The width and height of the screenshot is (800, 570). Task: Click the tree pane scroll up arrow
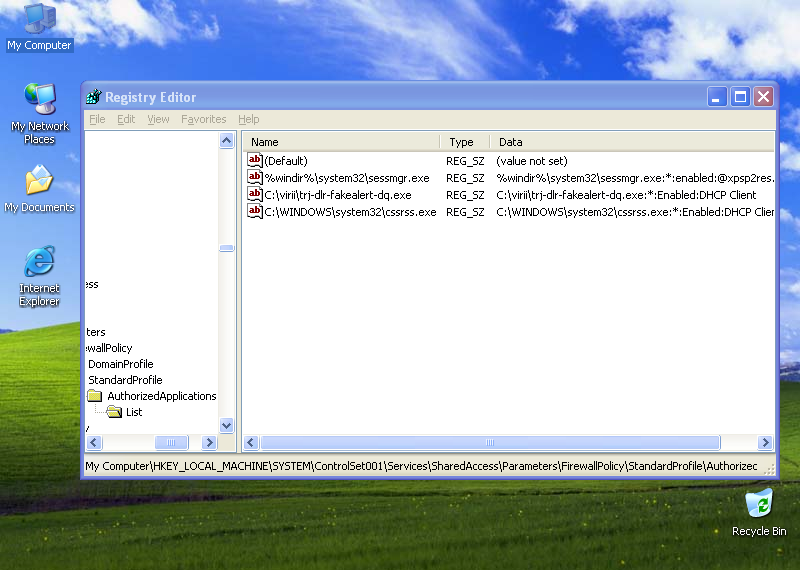(227, 140)
